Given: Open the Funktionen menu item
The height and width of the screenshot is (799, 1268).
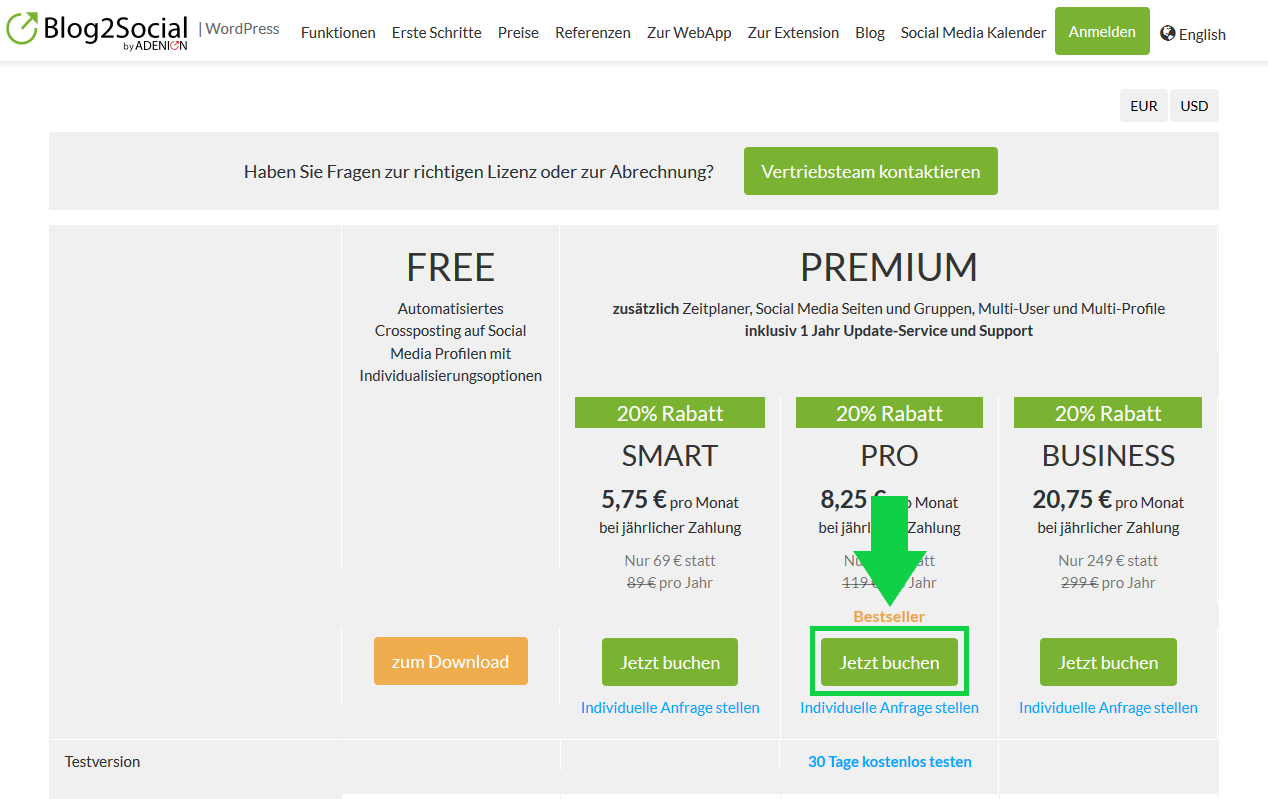Looking at the screenshot, I should pyautogui.click(x=338, y=32).
